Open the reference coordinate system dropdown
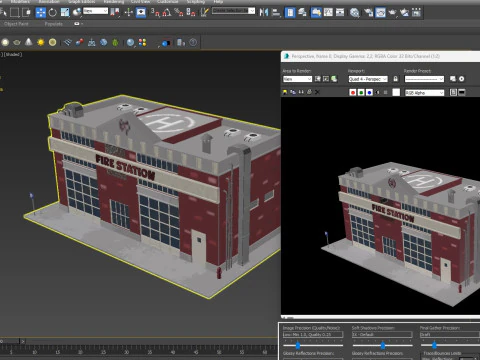The height and width of the screenshot is (360, 480). point(95,11)
